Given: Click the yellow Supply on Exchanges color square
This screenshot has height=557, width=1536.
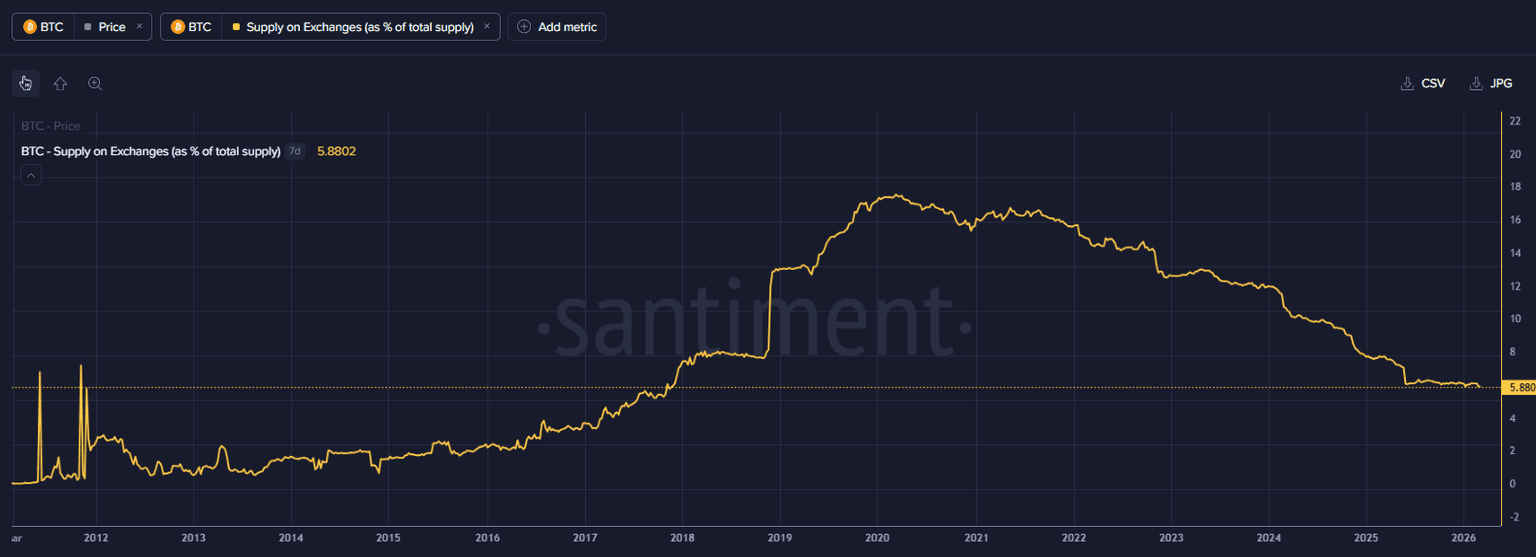Looking at the screenshot, I should 236,27.
